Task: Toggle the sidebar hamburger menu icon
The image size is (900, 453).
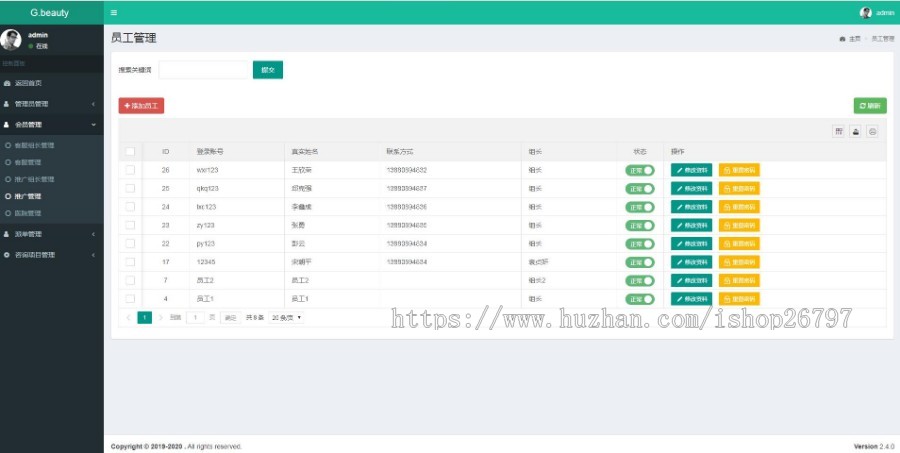Action: point(114,13)
